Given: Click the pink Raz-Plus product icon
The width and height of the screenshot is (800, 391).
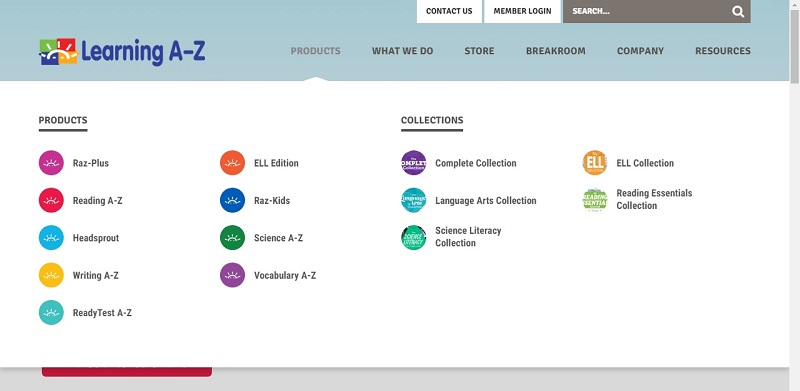Looking at the screenshot, I should [x=51, y=163].
